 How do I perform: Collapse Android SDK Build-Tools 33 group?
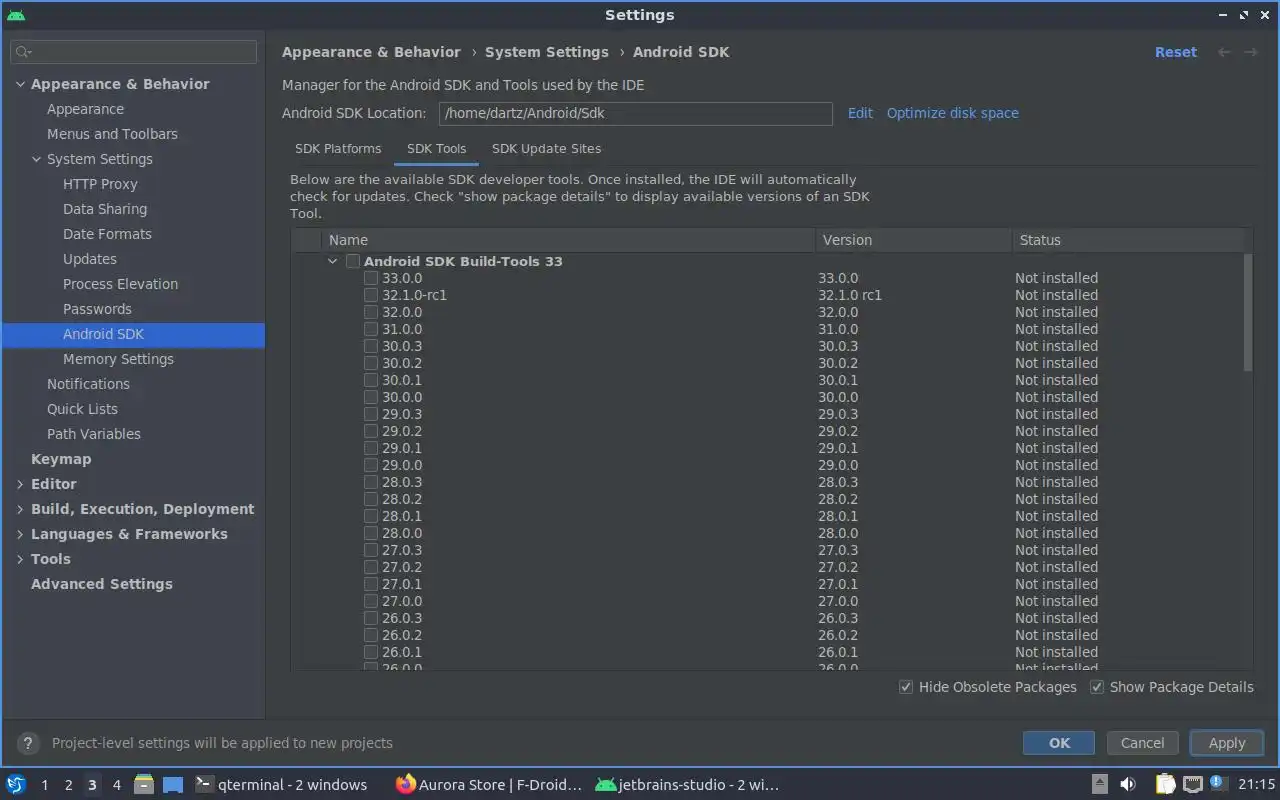click(x=333, y=261)
